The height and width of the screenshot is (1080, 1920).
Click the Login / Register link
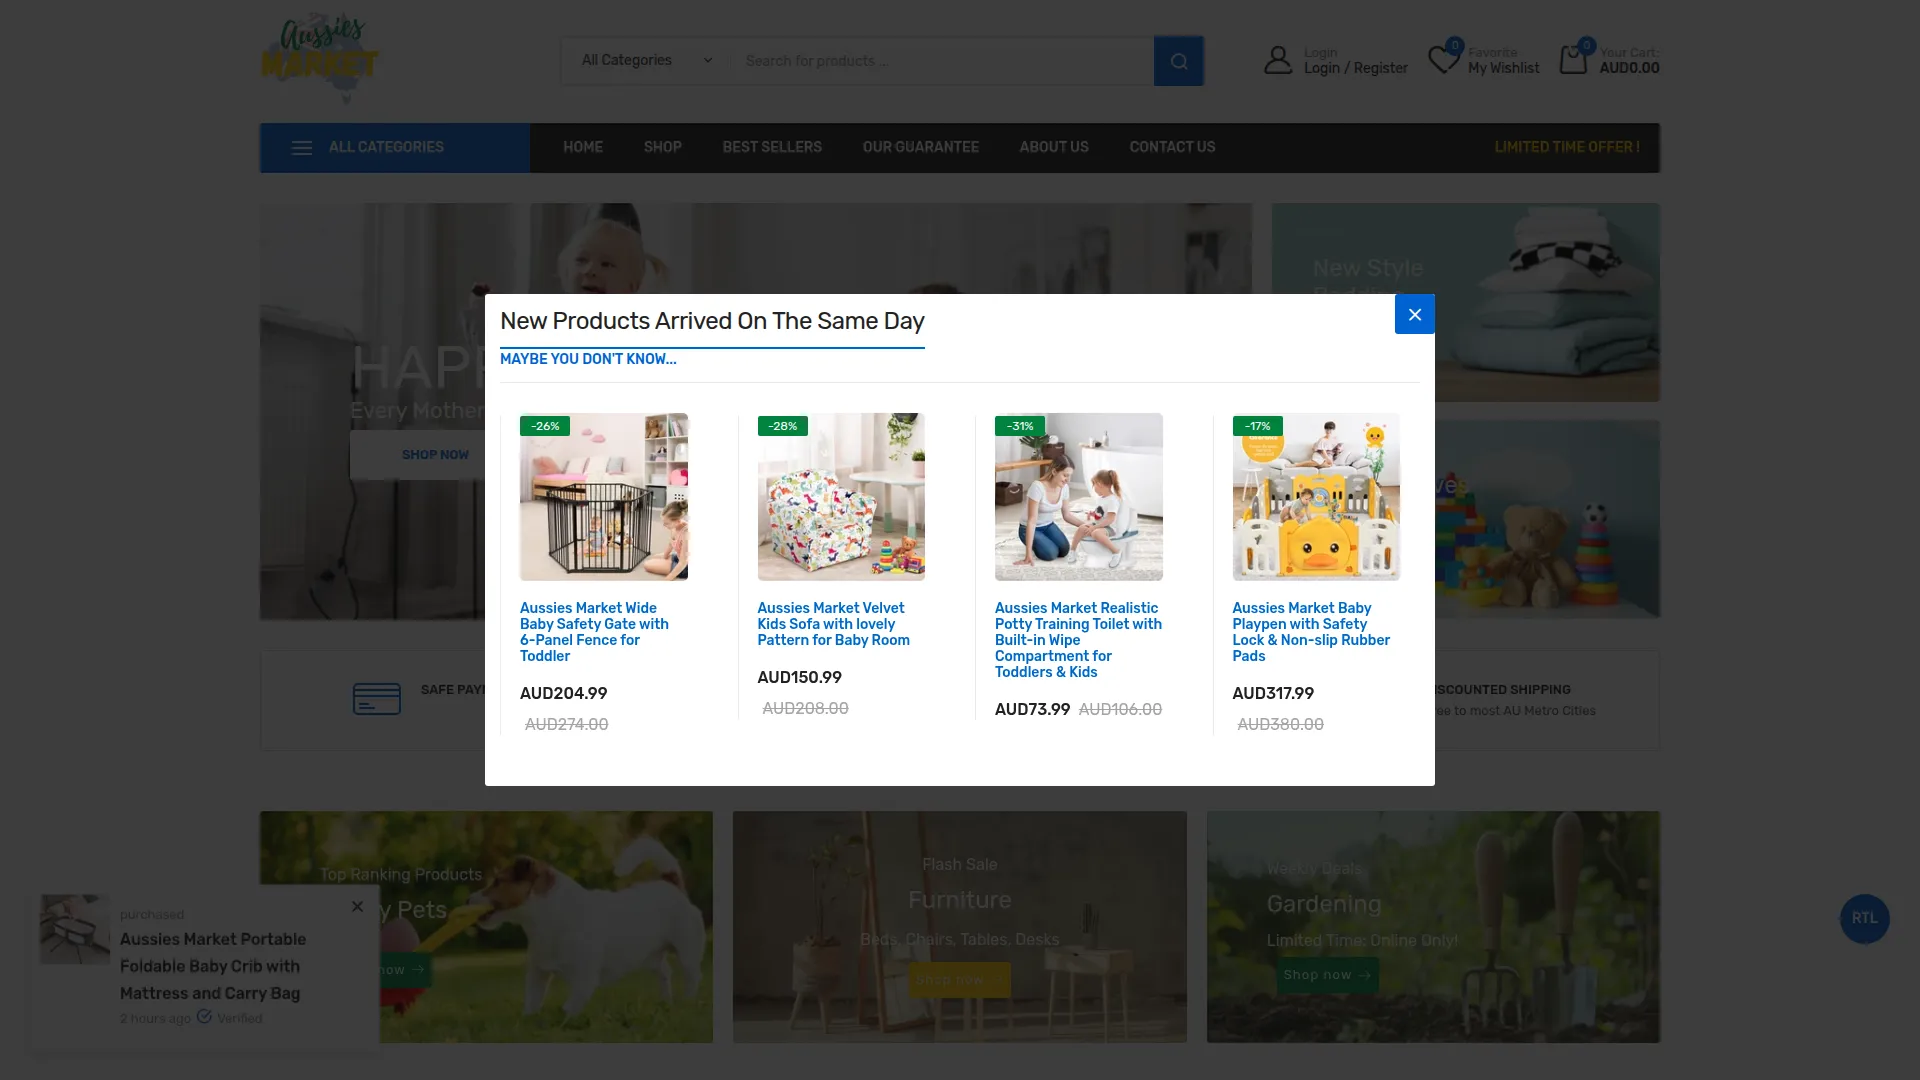1355,68
